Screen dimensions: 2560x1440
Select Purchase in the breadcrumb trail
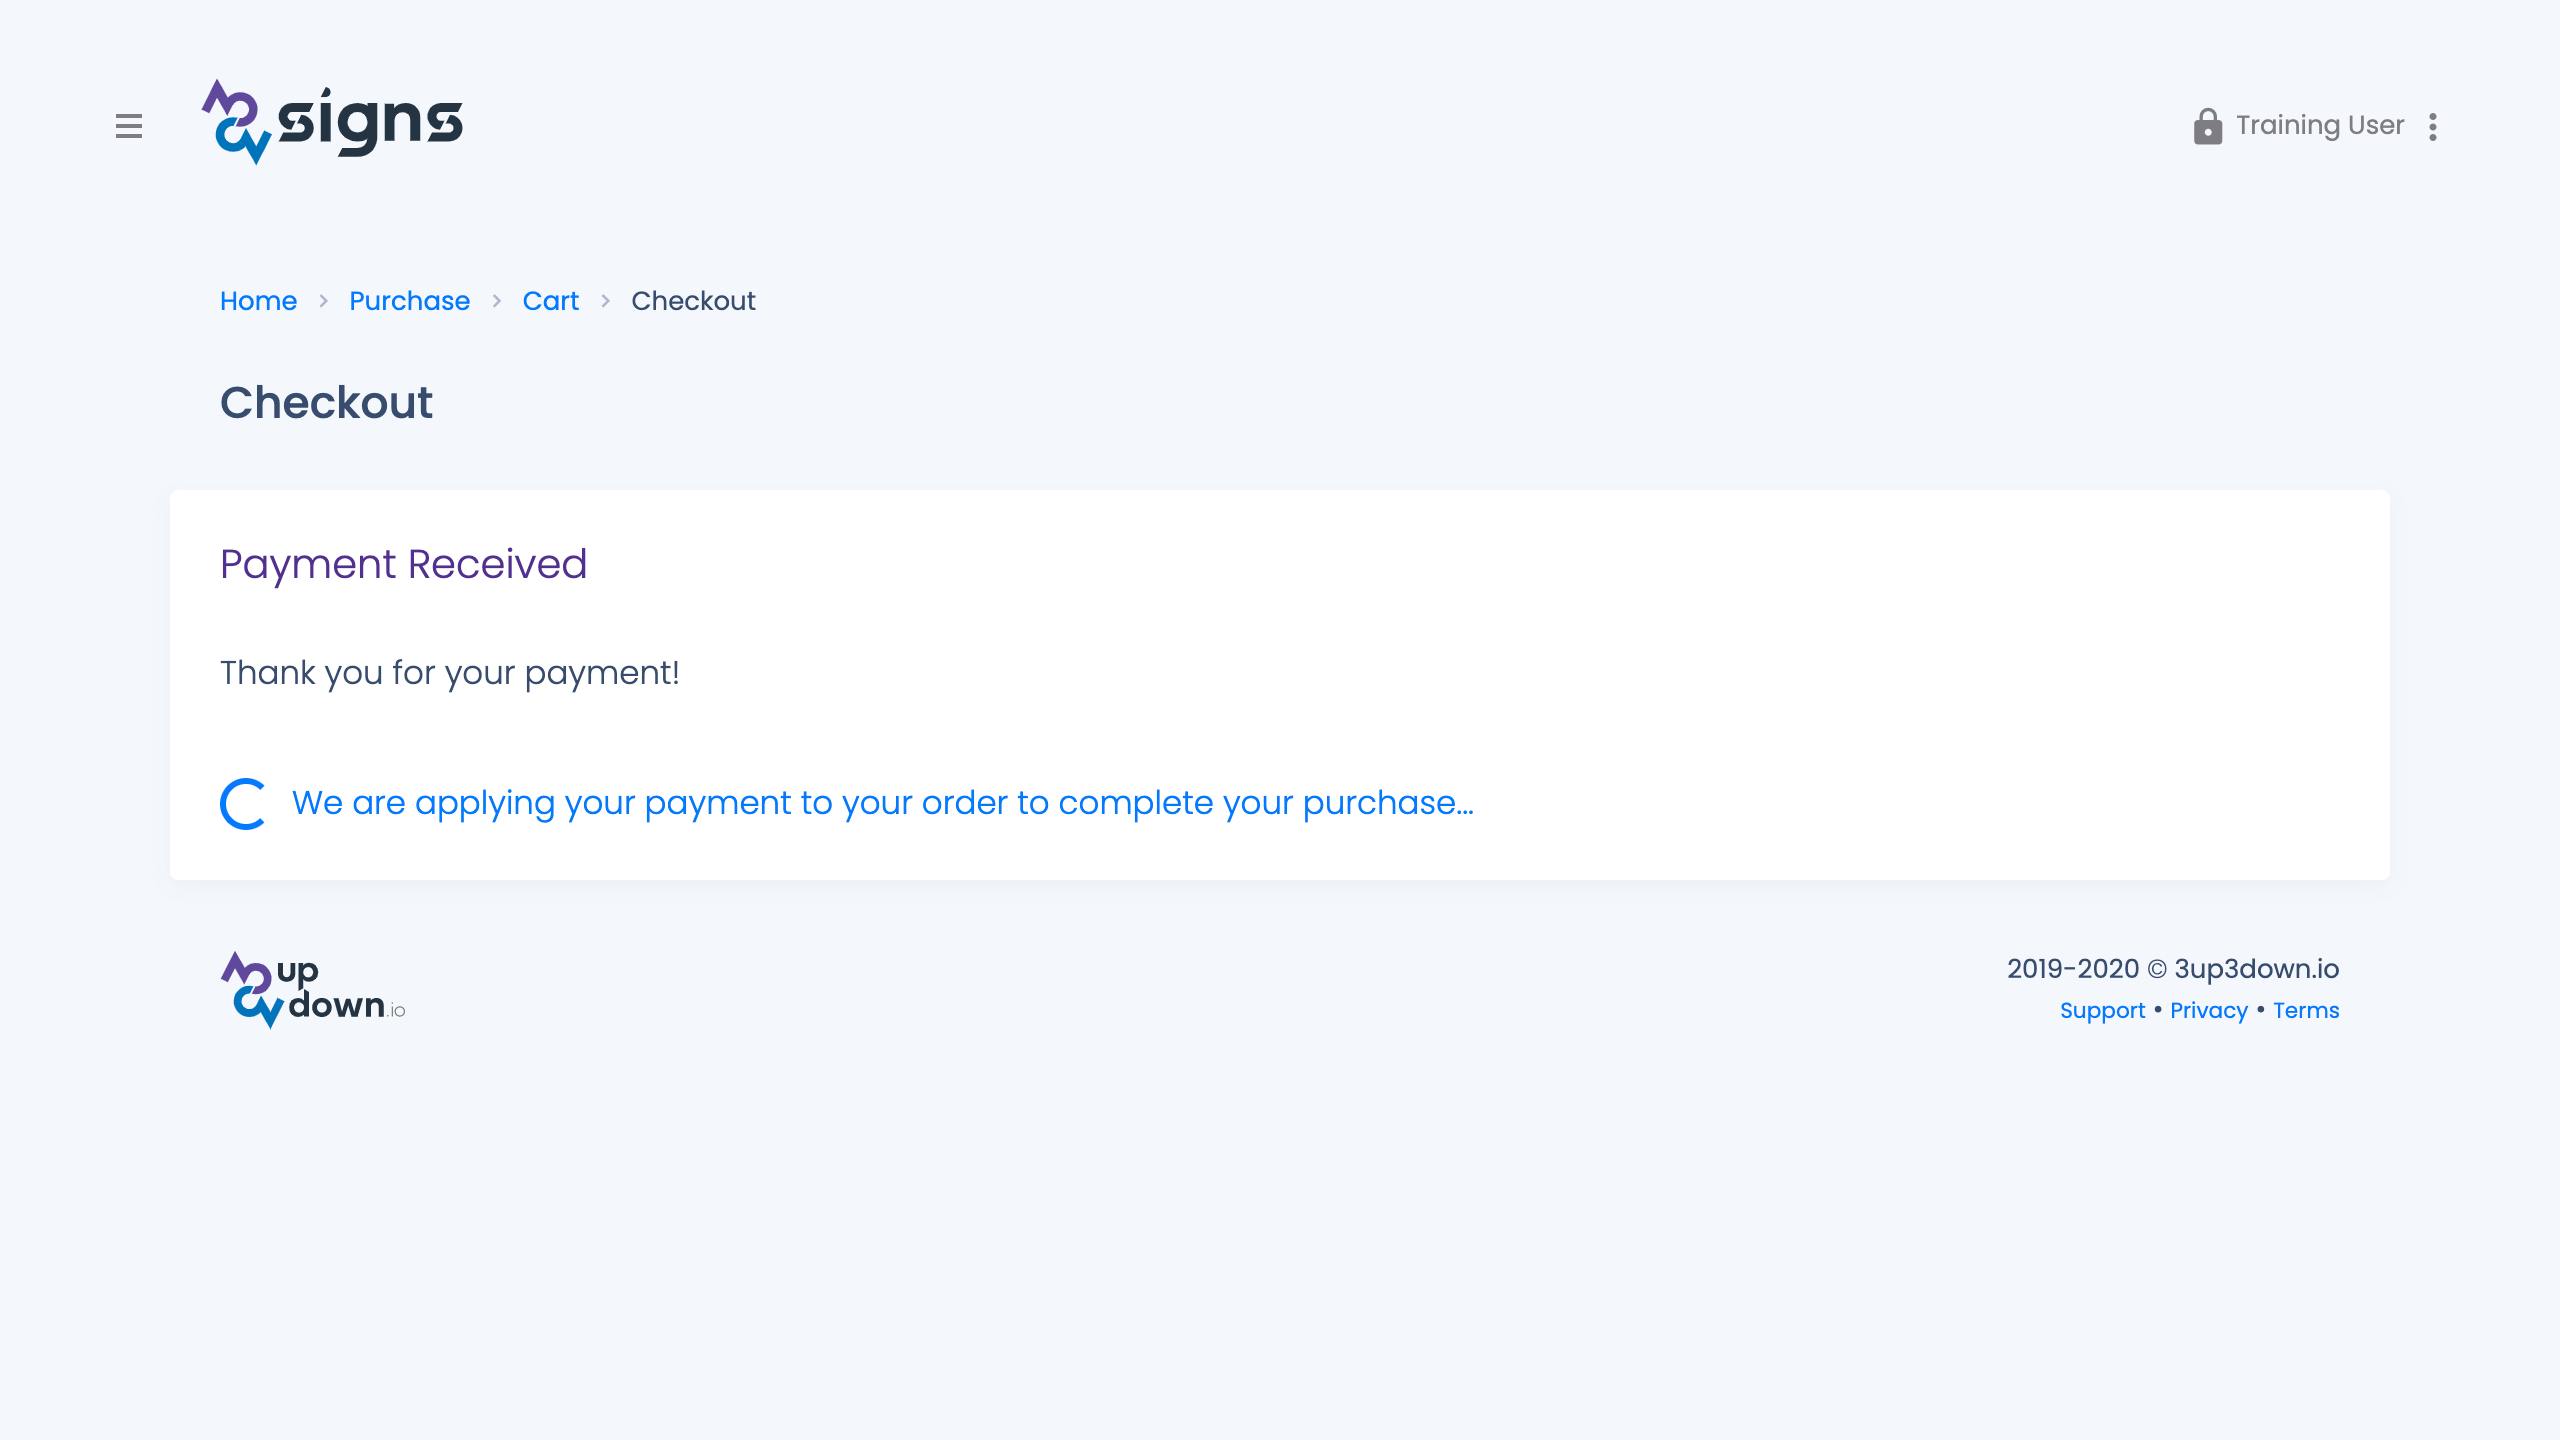pyautogui.click(x=409, y=301)
